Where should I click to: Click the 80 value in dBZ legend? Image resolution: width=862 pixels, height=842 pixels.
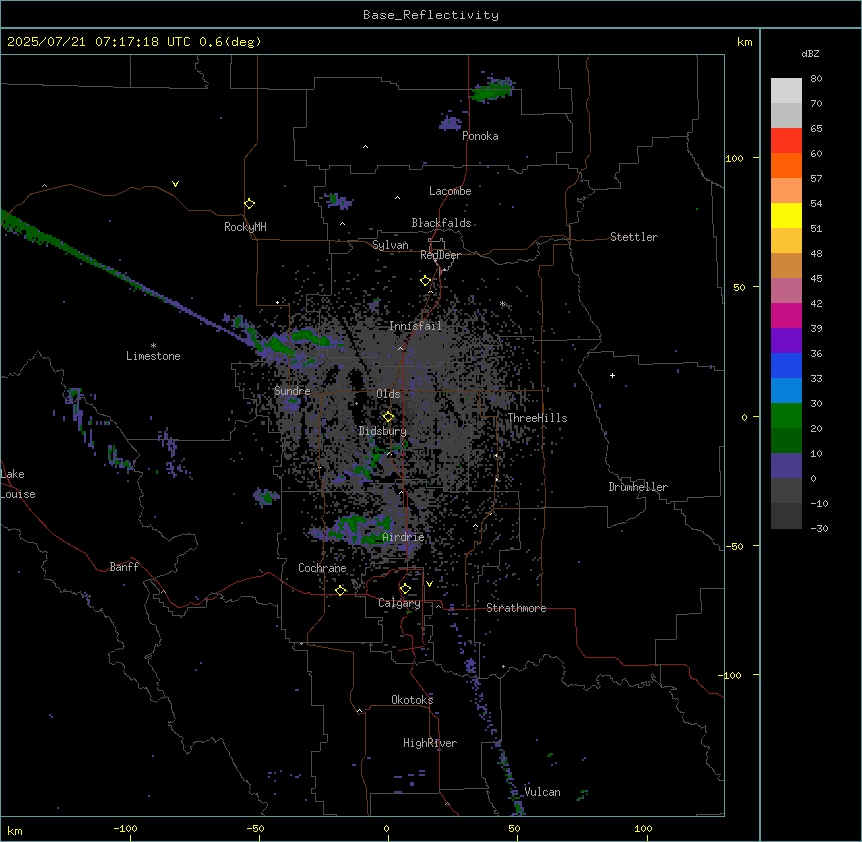tap(816, 79)
